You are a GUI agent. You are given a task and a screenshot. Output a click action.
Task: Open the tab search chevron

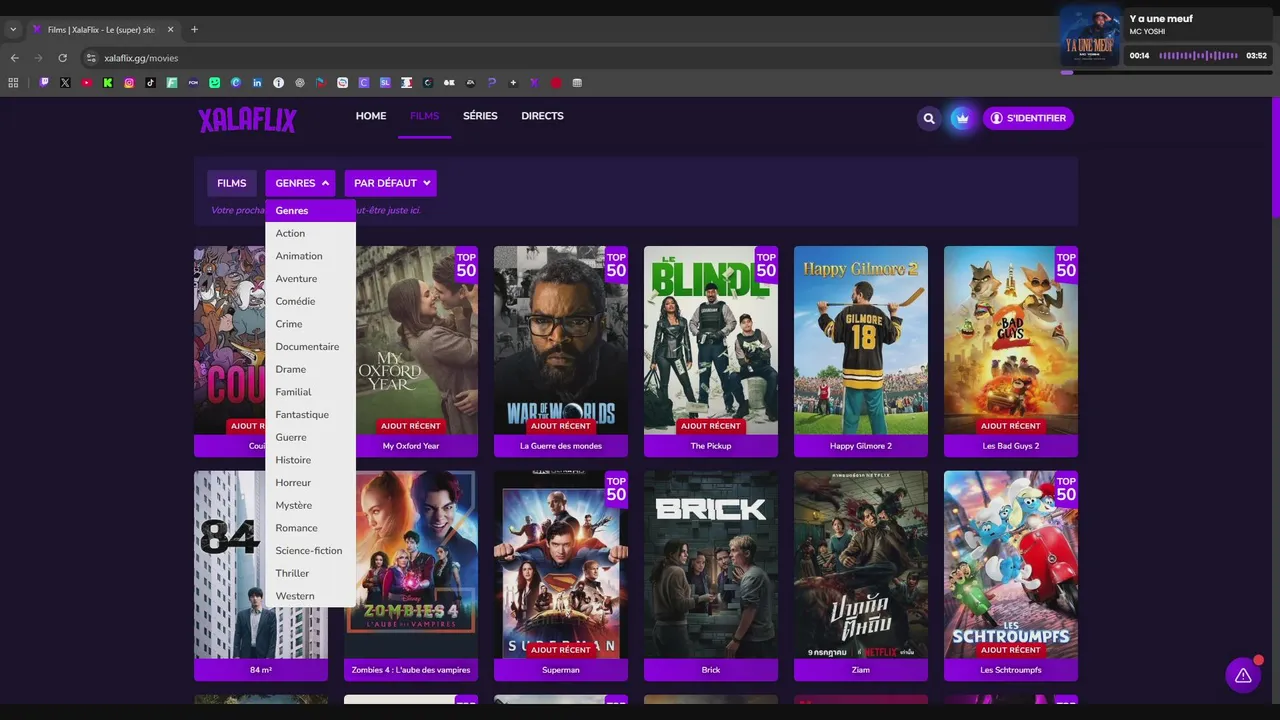coord(13,30)
